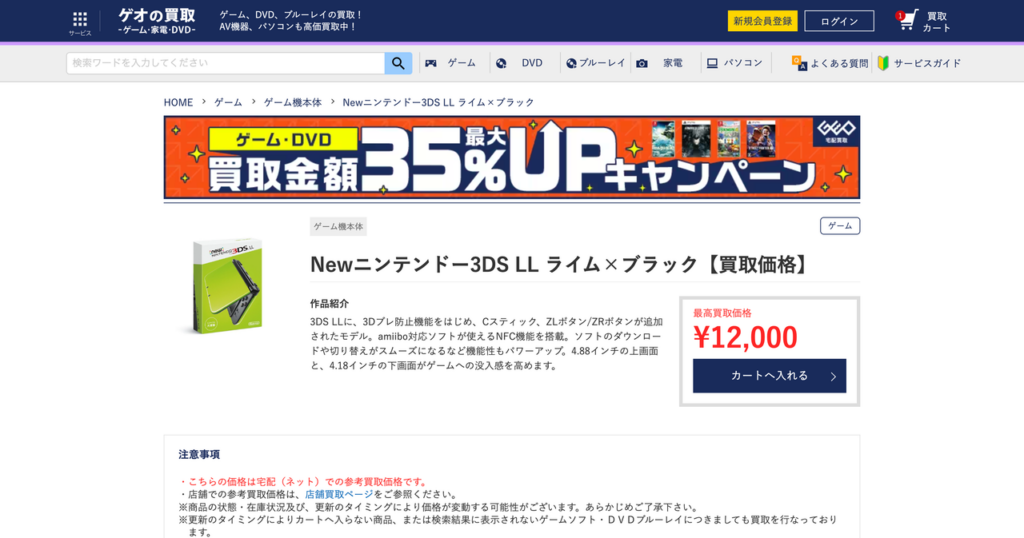Click the ゲーム breadcrumb link

[x=228, y=103]
